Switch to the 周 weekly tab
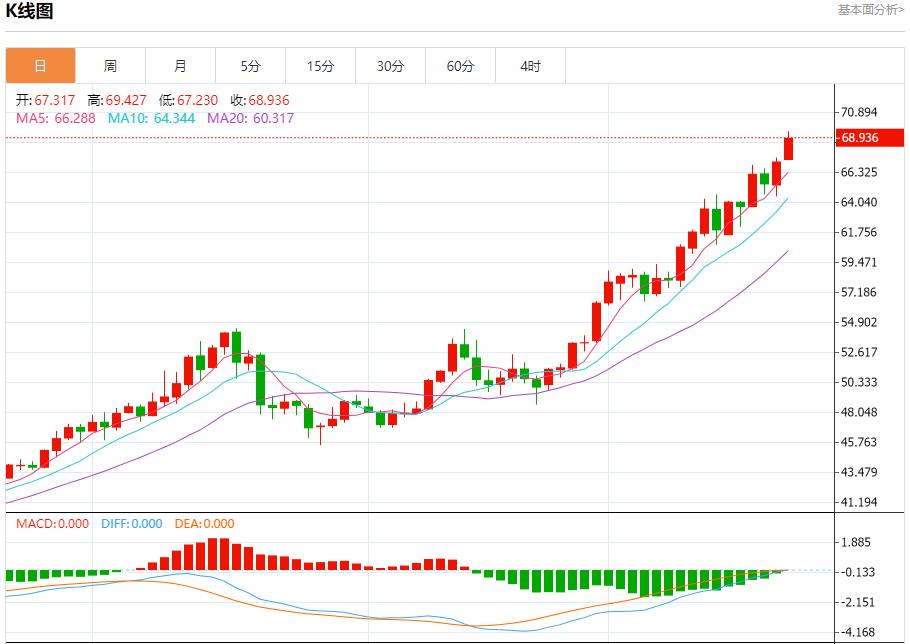This screenshot has width=910, height=644. [x=110, y=66]
